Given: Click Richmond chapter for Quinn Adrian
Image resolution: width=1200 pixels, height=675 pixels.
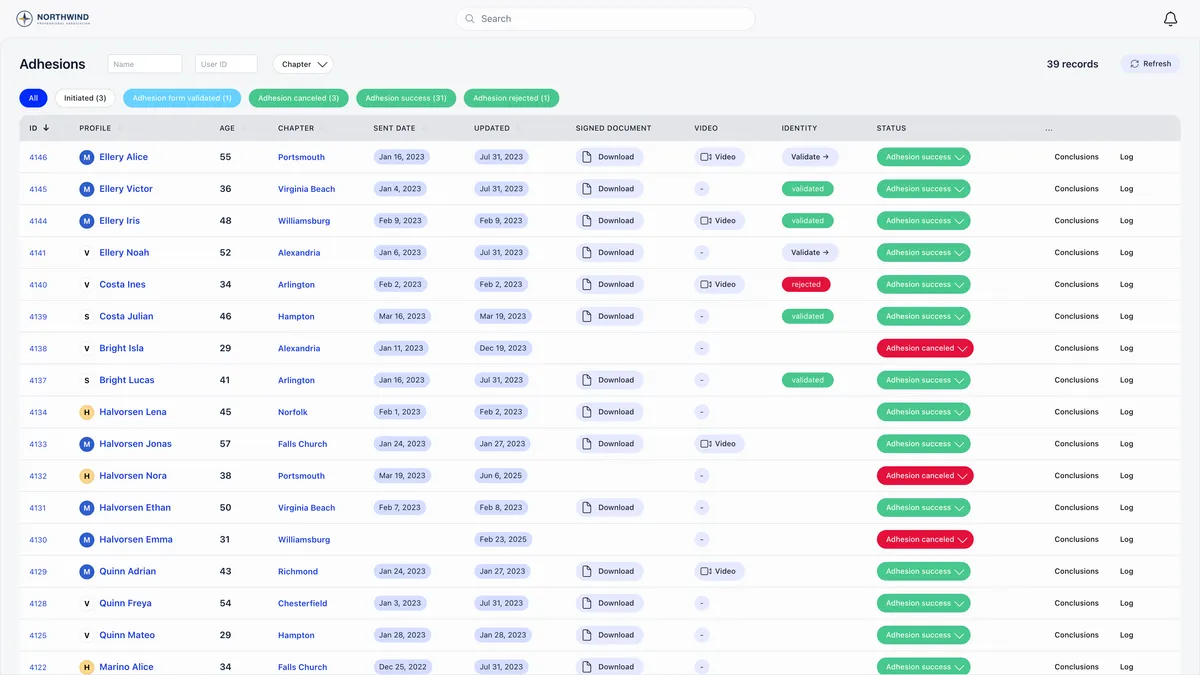Looking at the screenshot, I should 298,572.
